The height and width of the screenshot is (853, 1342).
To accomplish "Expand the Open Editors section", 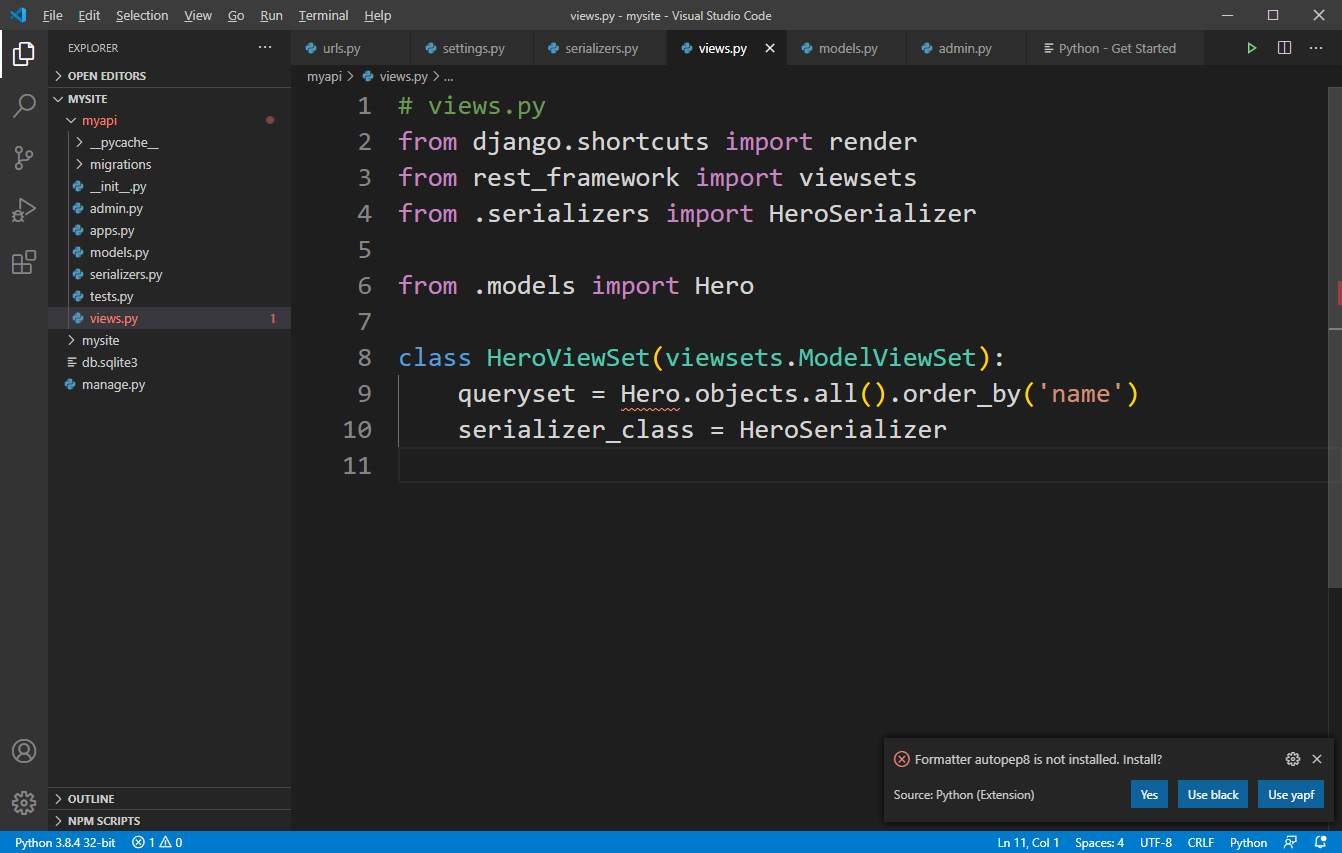I will [x=169, y=76].
